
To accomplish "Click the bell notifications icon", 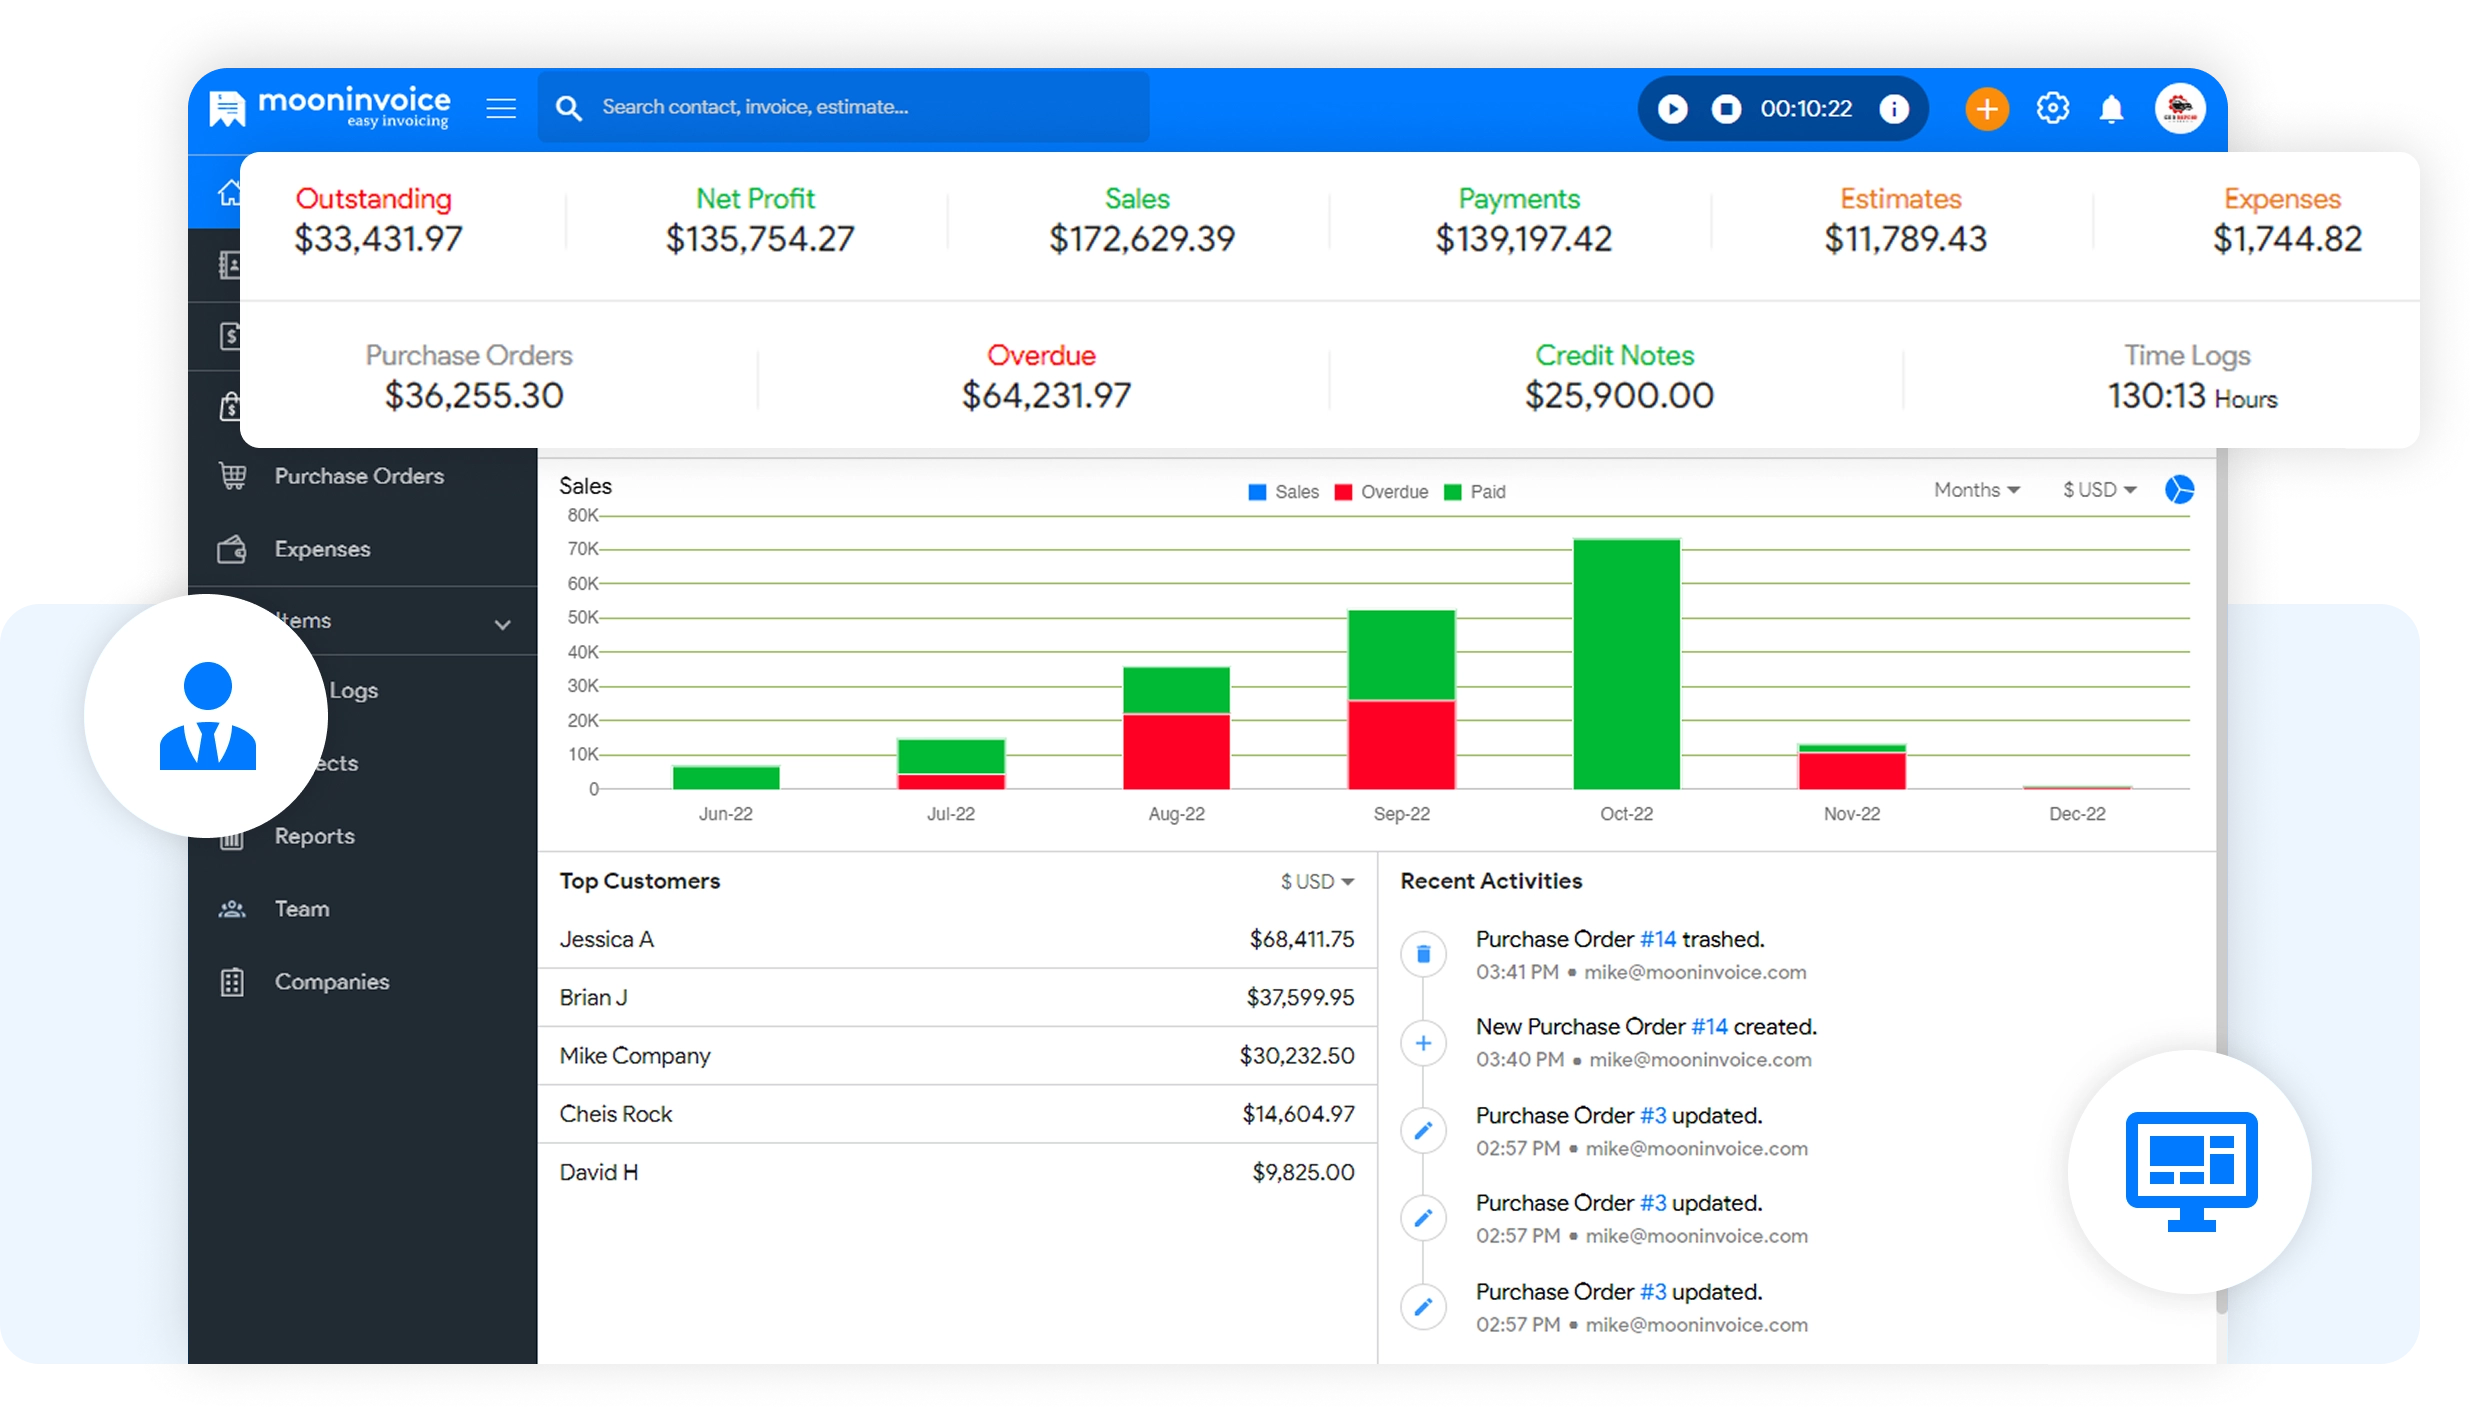I will 2111,108.
